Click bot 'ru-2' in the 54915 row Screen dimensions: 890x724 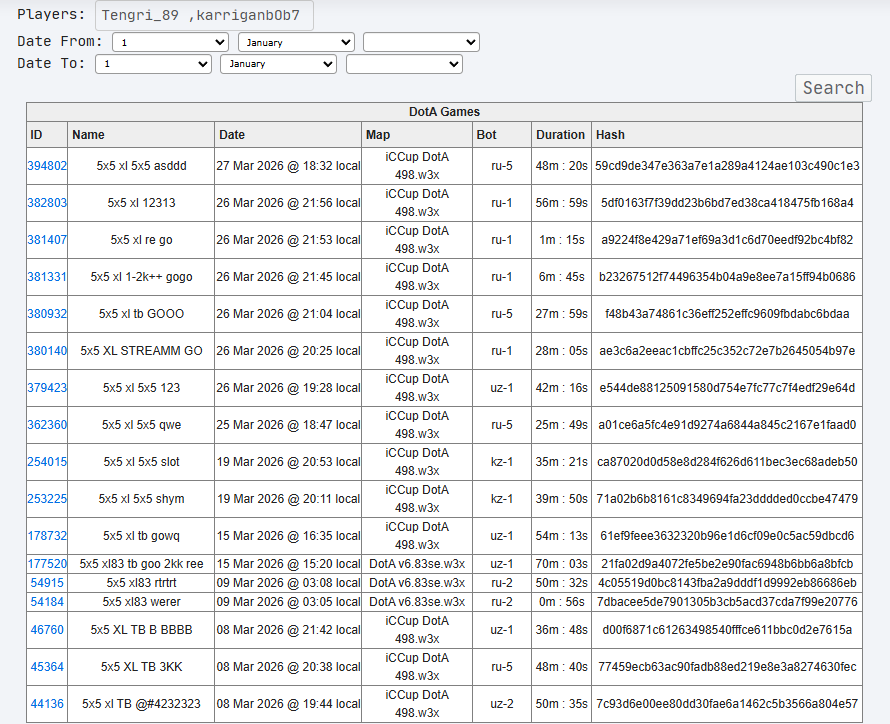[502, 583]
